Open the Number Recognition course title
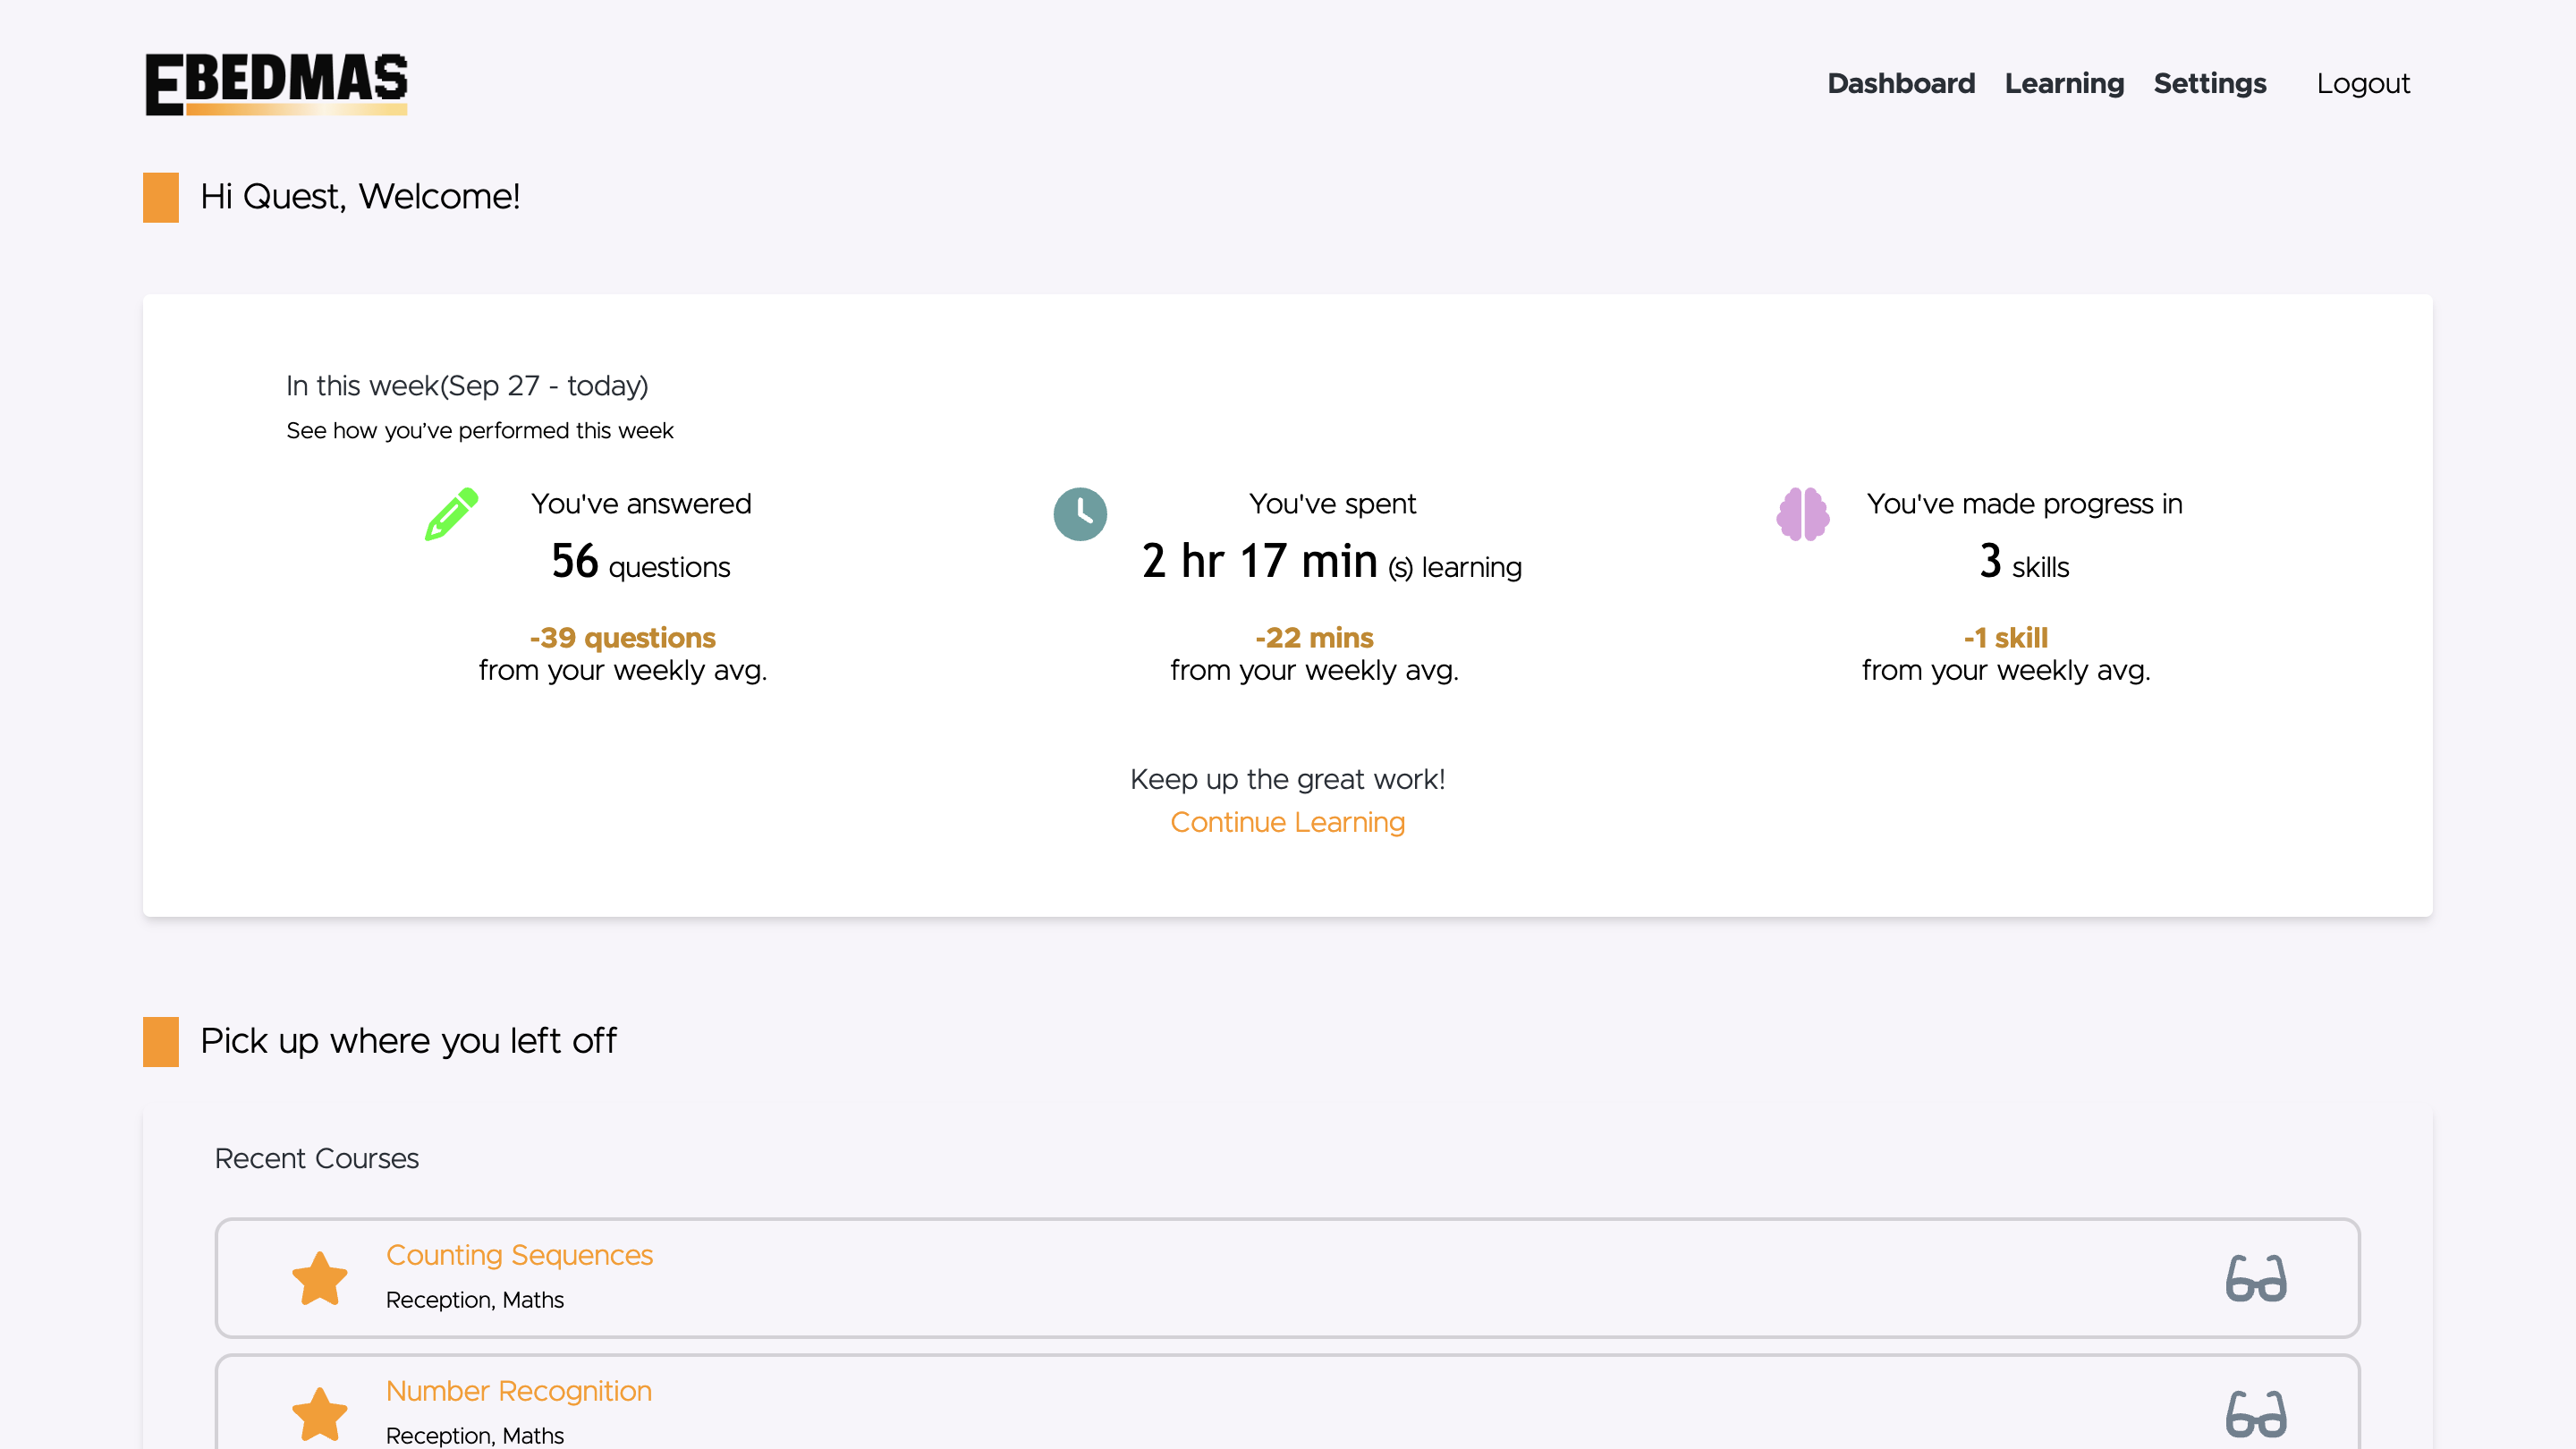 (x=518, y=1391)
